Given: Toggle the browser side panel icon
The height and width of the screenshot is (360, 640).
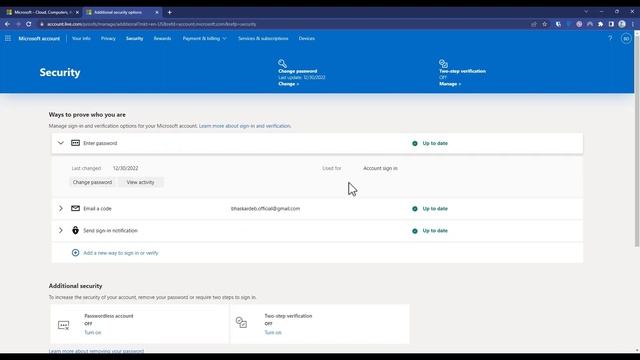Looking at the screenshot, I should click(x=611, y=24).
